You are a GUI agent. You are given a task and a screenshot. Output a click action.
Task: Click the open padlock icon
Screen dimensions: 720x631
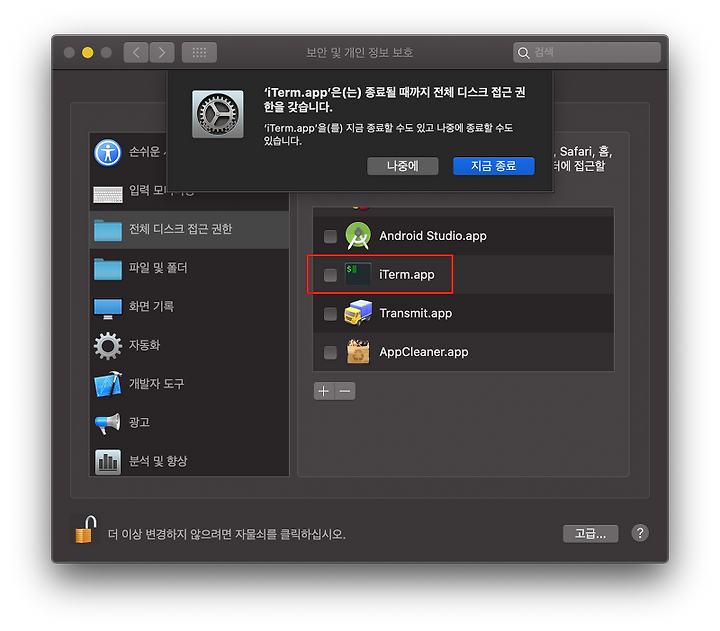pos(86,530)
